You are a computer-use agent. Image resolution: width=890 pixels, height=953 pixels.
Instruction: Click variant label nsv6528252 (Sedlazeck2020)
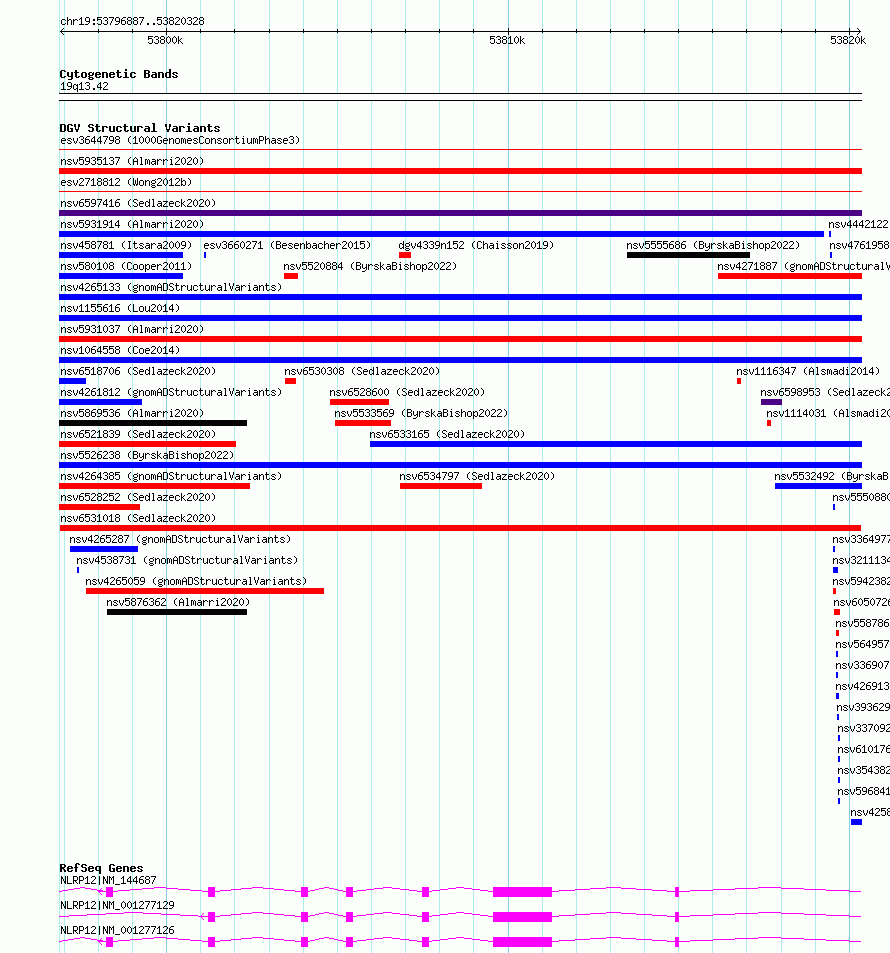(138, 497)
